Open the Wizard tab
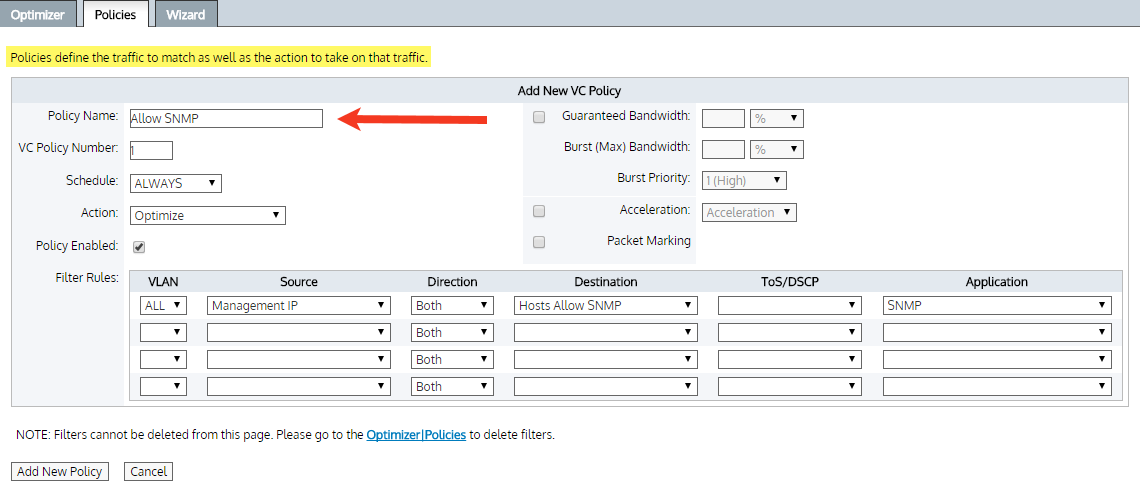The image size is (1140, 491). (186, 15)
